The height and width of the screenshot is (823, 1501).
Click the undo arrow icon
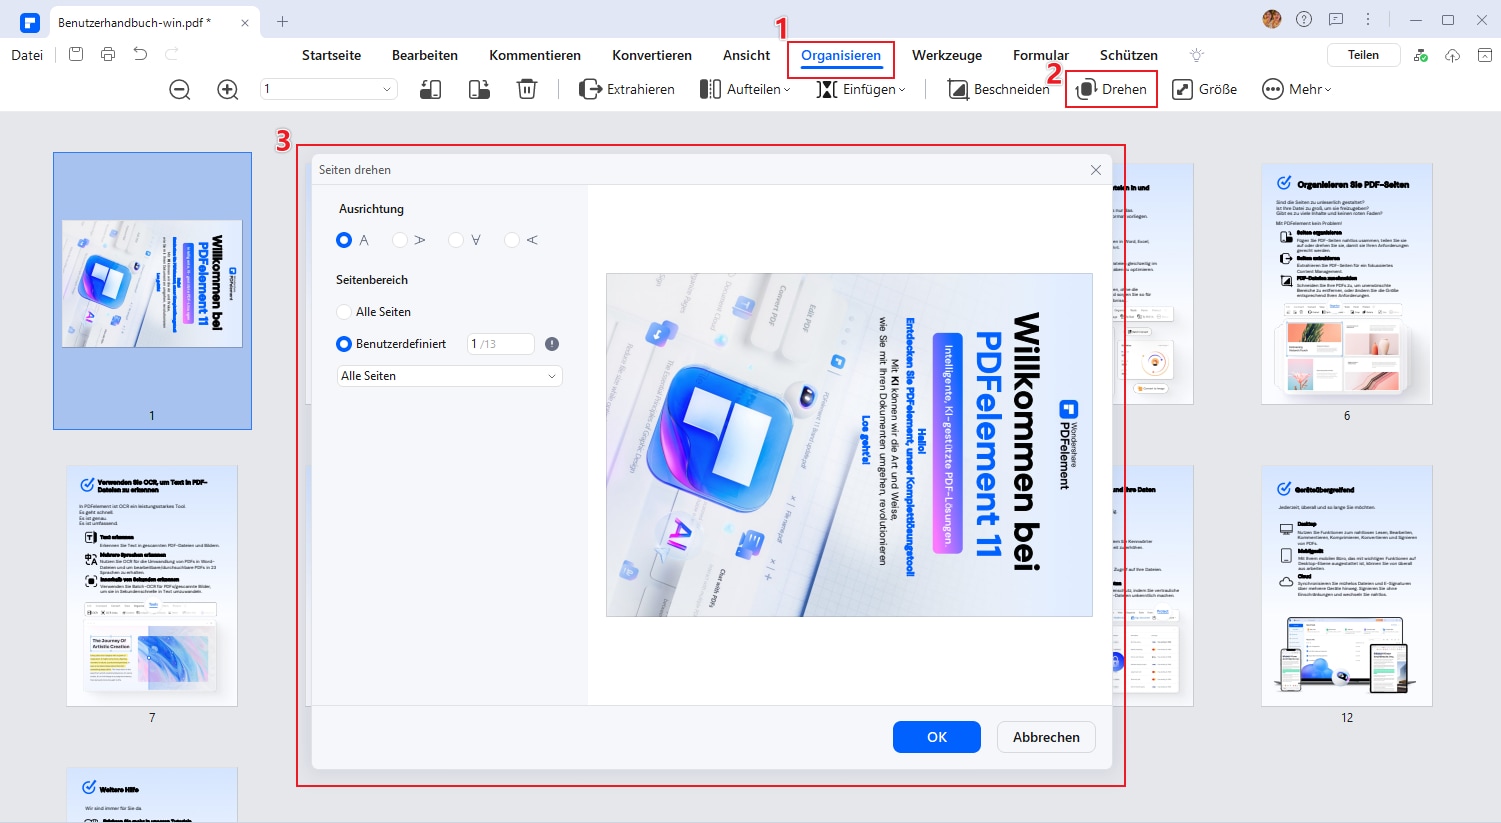[x=140, y=55]
